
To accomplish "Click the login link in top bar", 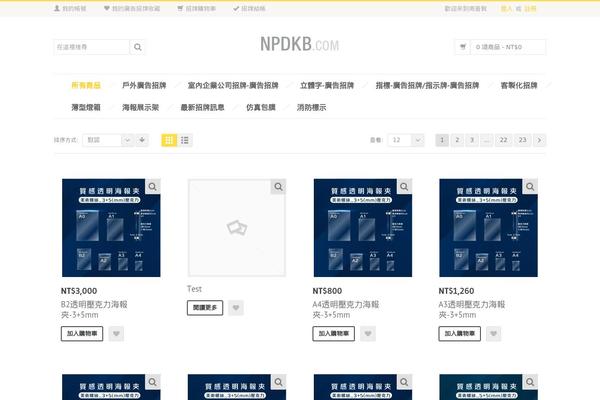I will pos(506,8).
